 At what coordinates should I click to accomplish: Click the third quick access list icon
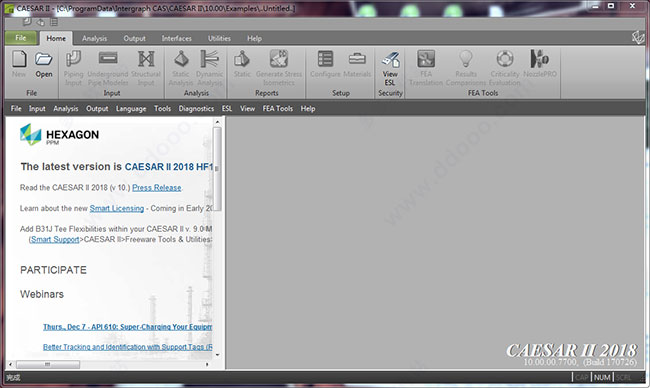54,22
